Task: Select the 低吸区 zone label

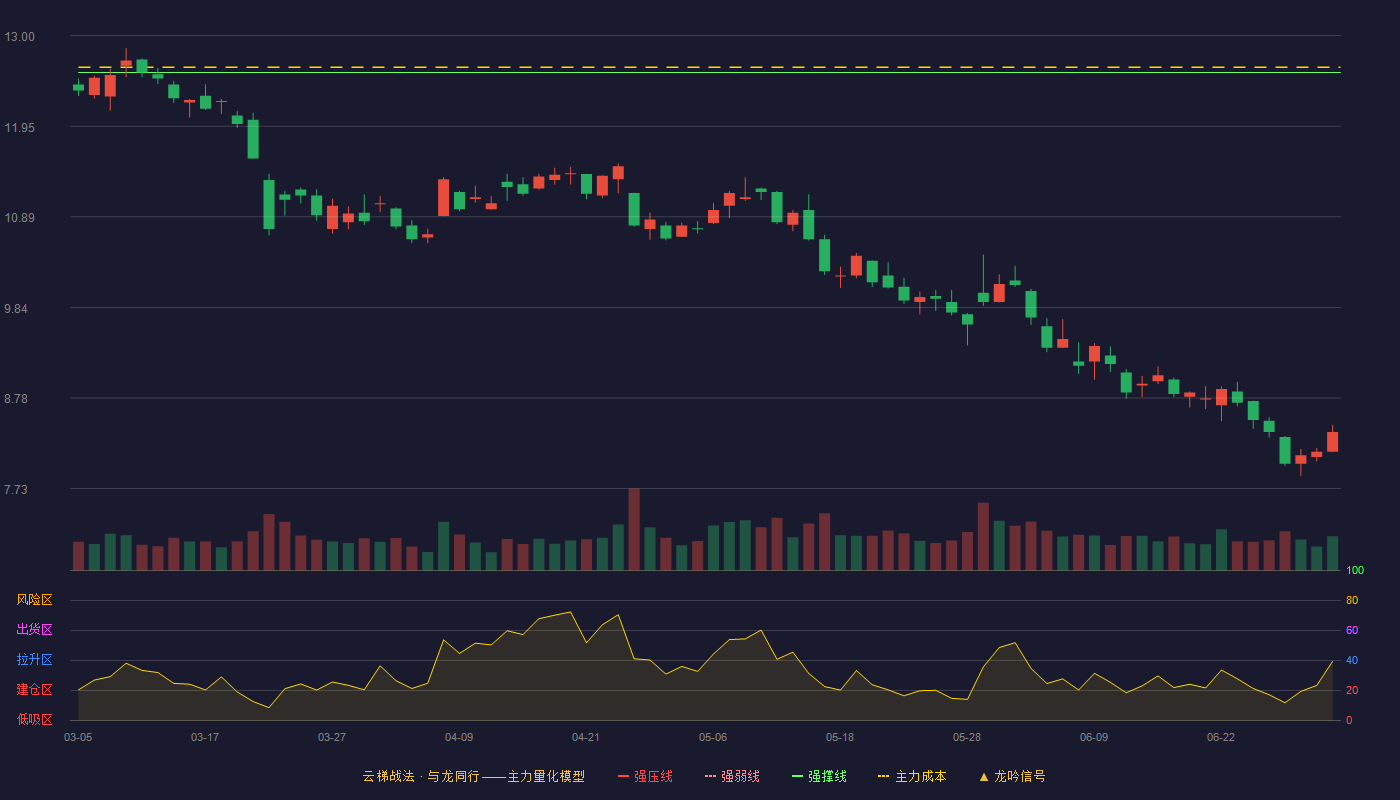Action: (34, 719)
